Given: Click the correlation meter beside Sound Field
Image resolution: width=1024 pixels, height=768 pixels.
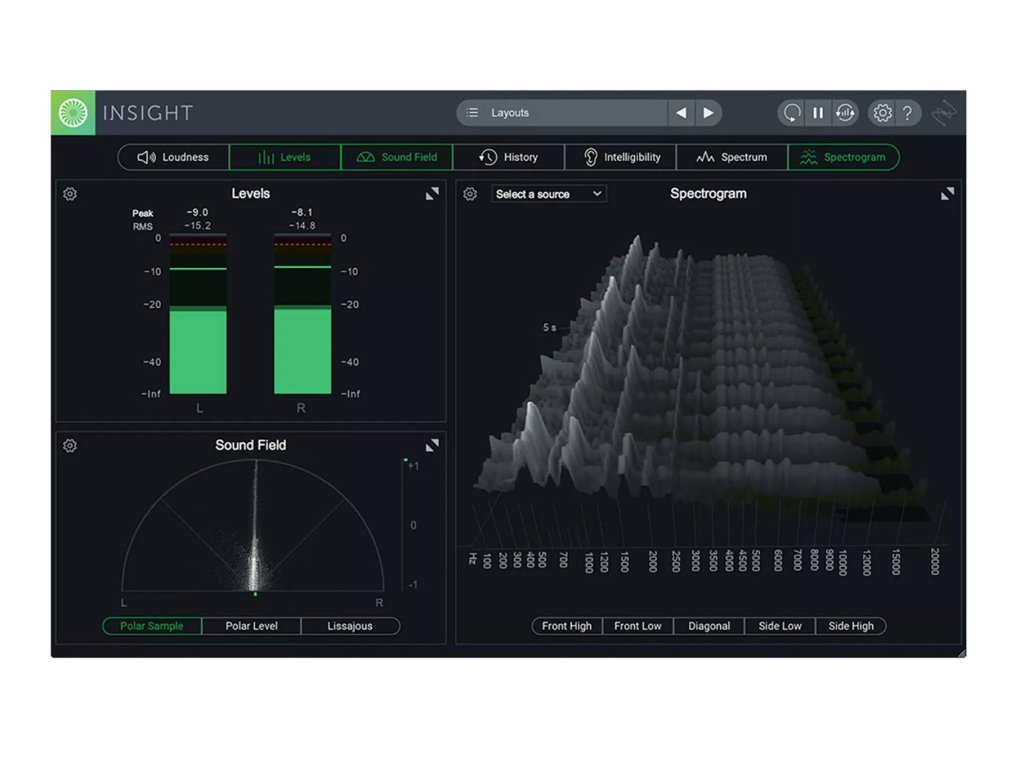Looking at the screenshot, I should 406,525.
